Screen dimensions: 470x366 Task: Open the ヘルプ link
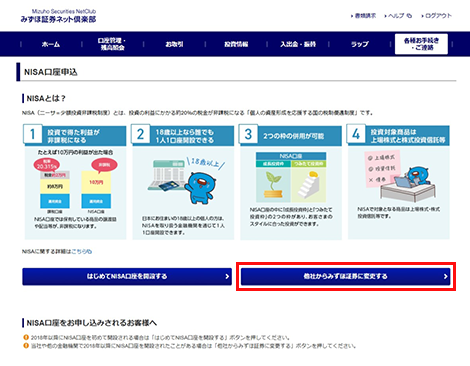coord(396,16)
